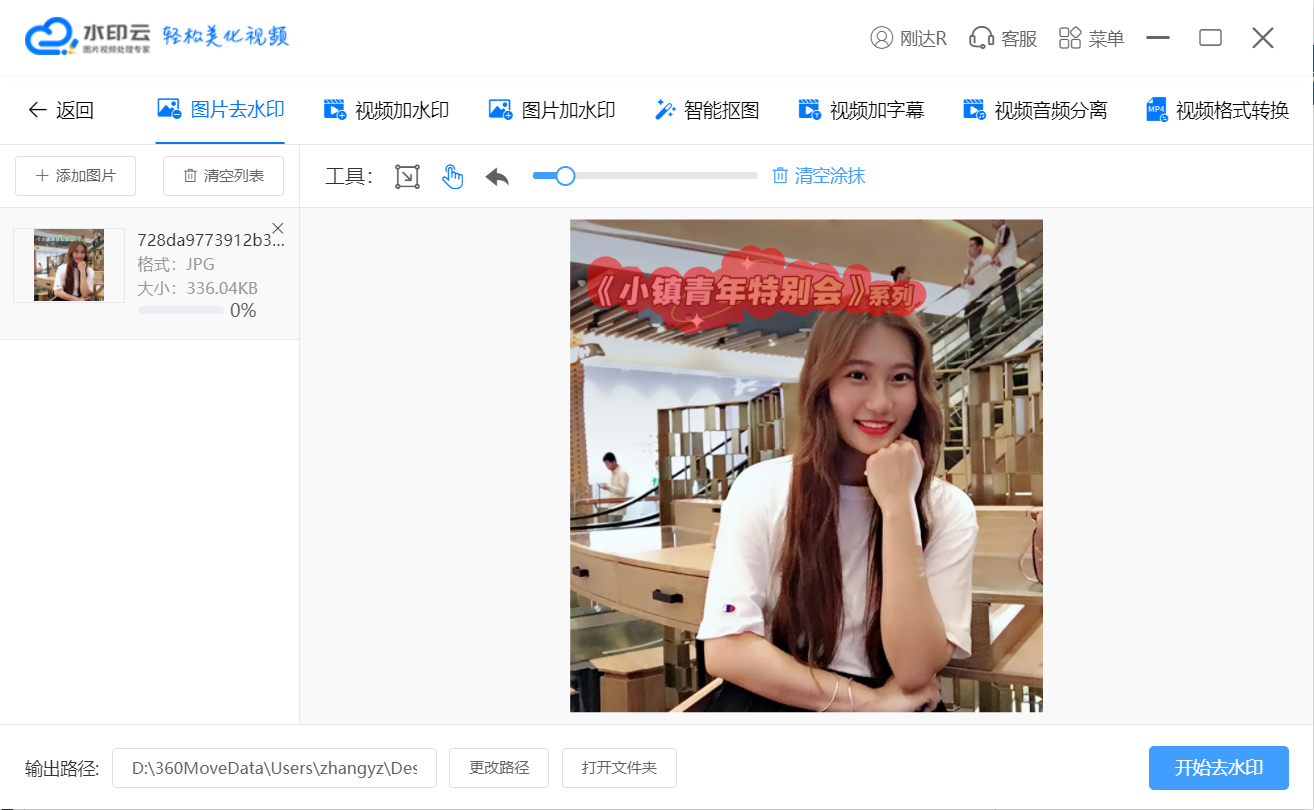The height and width of the screenshot is (810, 1314).
Task: Go to 智能抠图 tab
Action: (x=707, y=110)
